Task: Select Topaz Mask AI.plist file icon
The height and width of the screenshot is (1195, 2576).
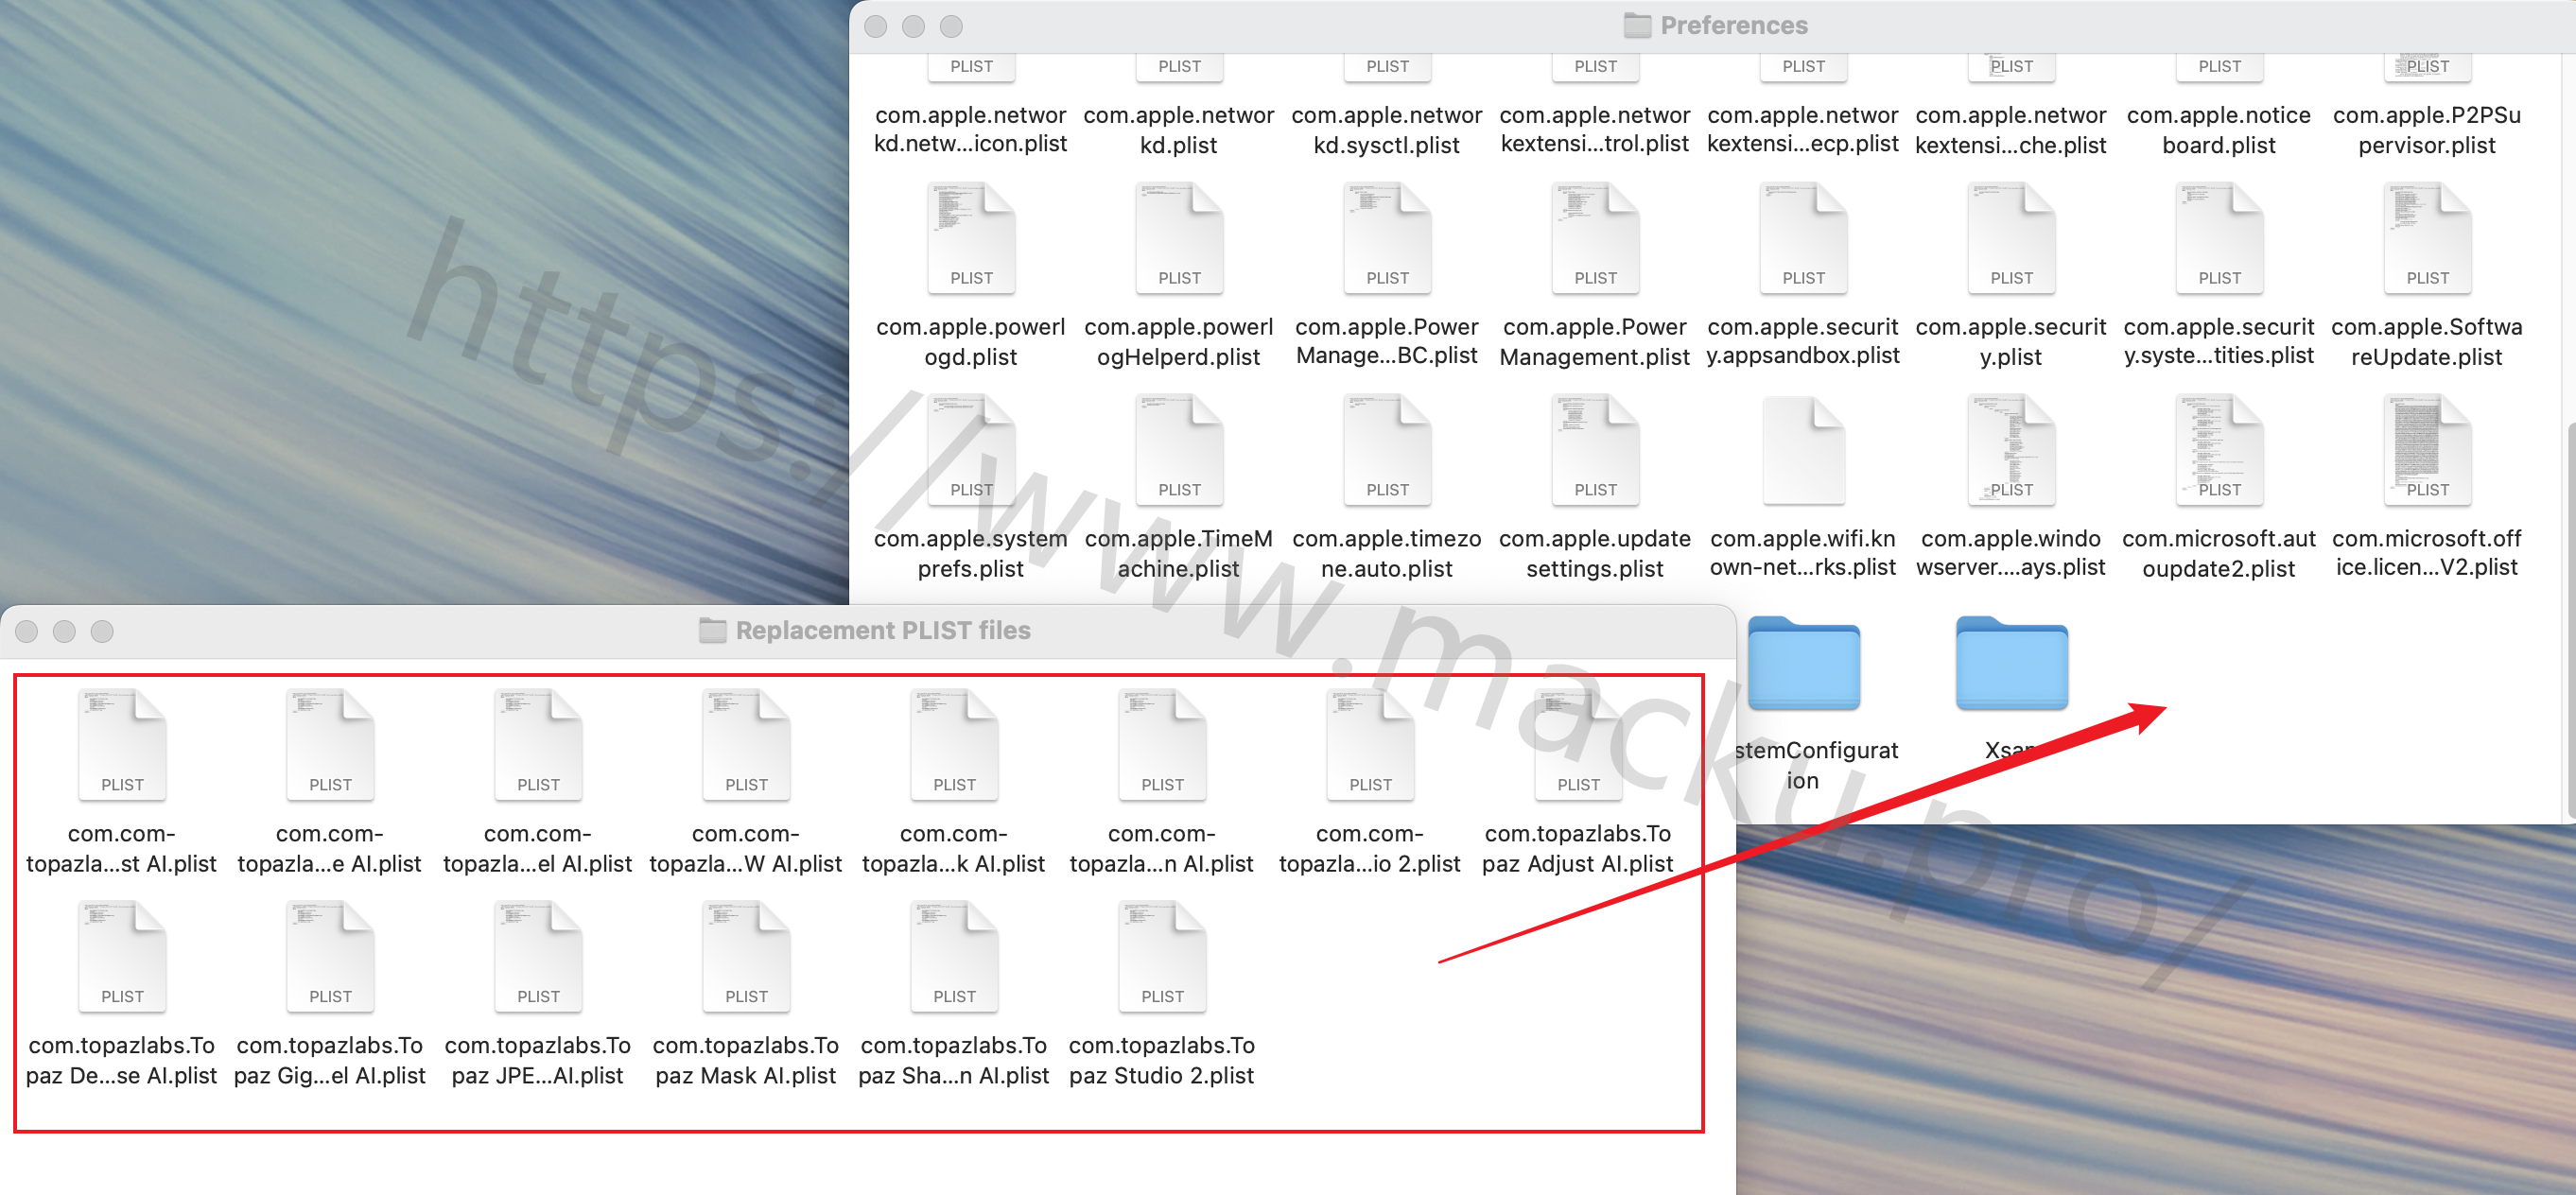Action: click(x=746, y=957)
